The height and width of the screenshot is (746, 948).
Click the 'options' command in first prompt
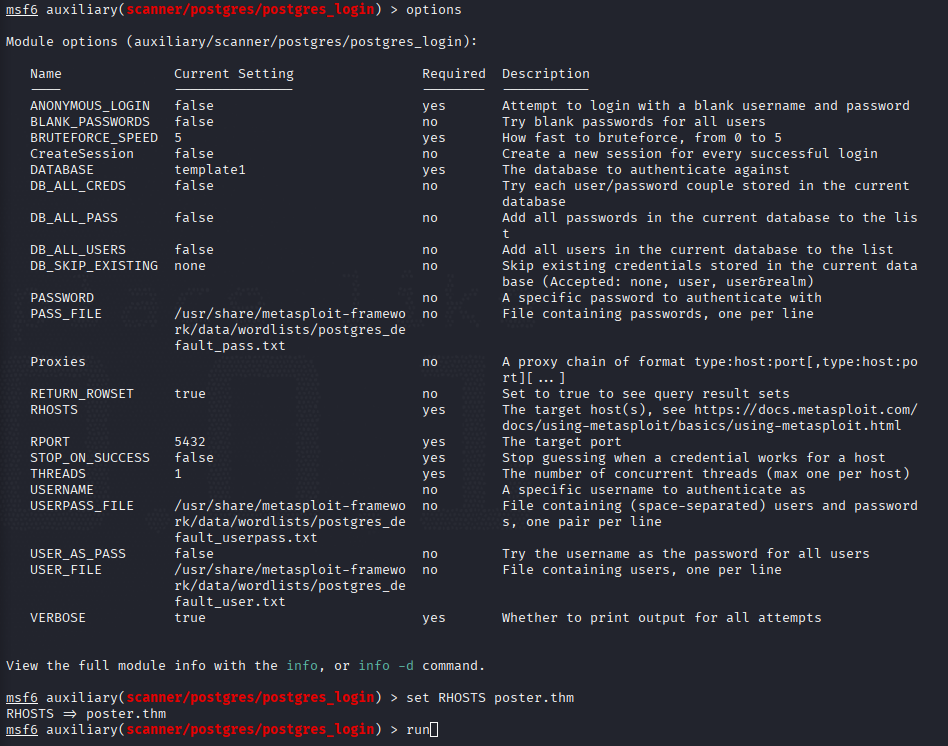click(x=433, y=10)
